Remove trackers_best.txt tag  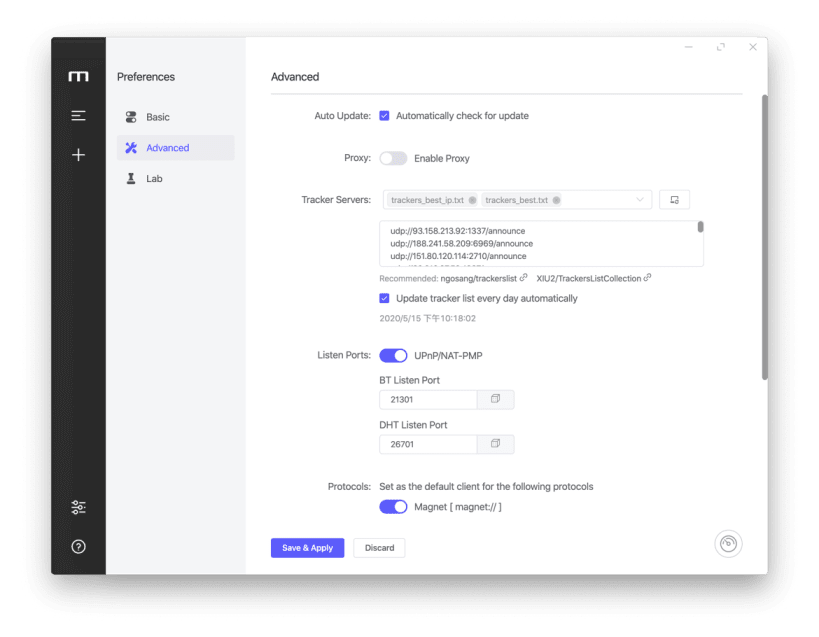coord(556,200)
